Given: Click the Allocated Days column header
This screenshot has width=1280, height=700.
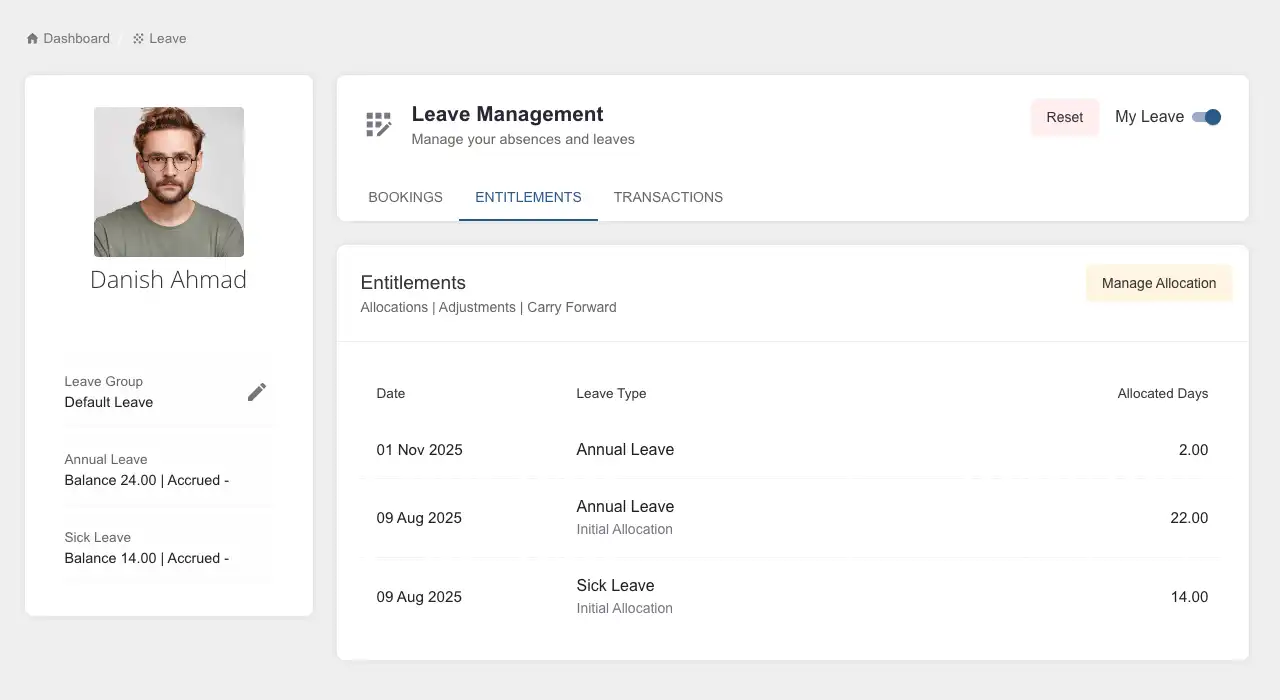Looking at the screenshot, I should (x=1162, y=393).
